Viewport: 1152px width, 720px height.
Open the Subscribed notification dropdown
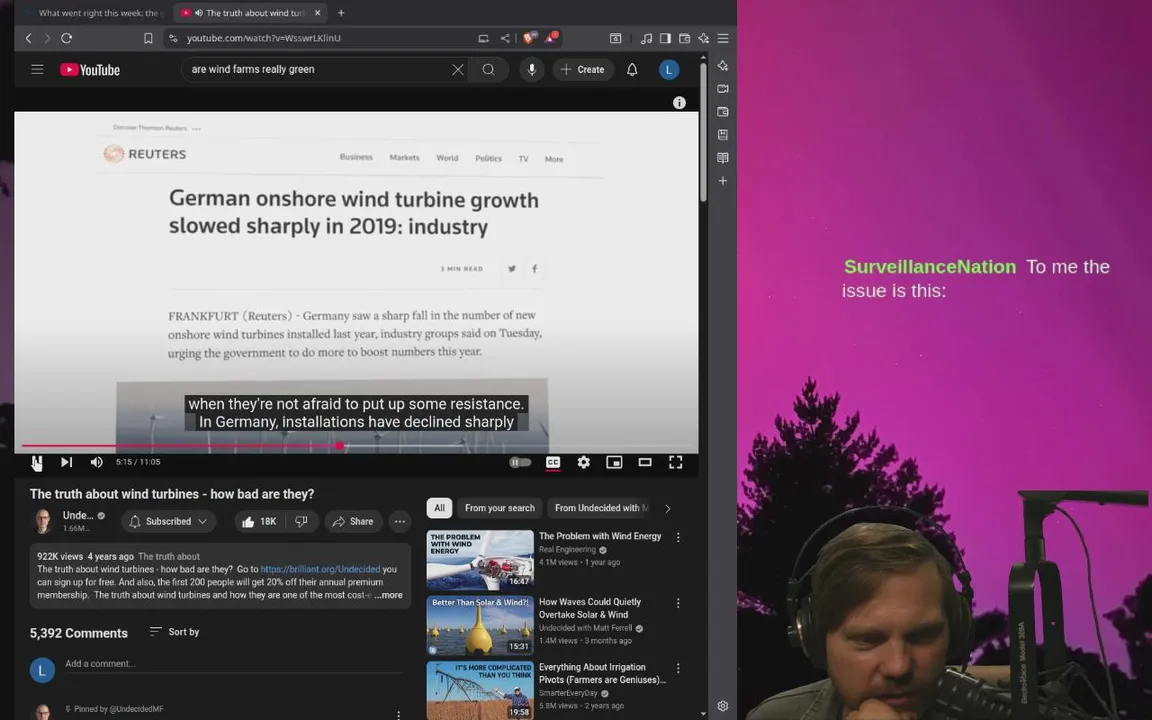tap(169, 522)
